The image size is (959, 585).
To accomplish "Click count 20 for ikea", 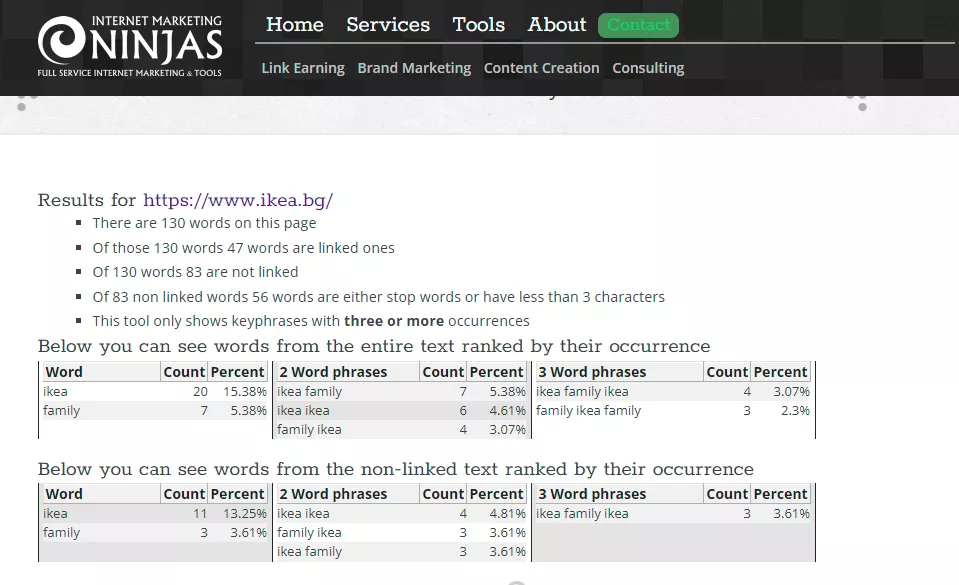I will (200, 392).
